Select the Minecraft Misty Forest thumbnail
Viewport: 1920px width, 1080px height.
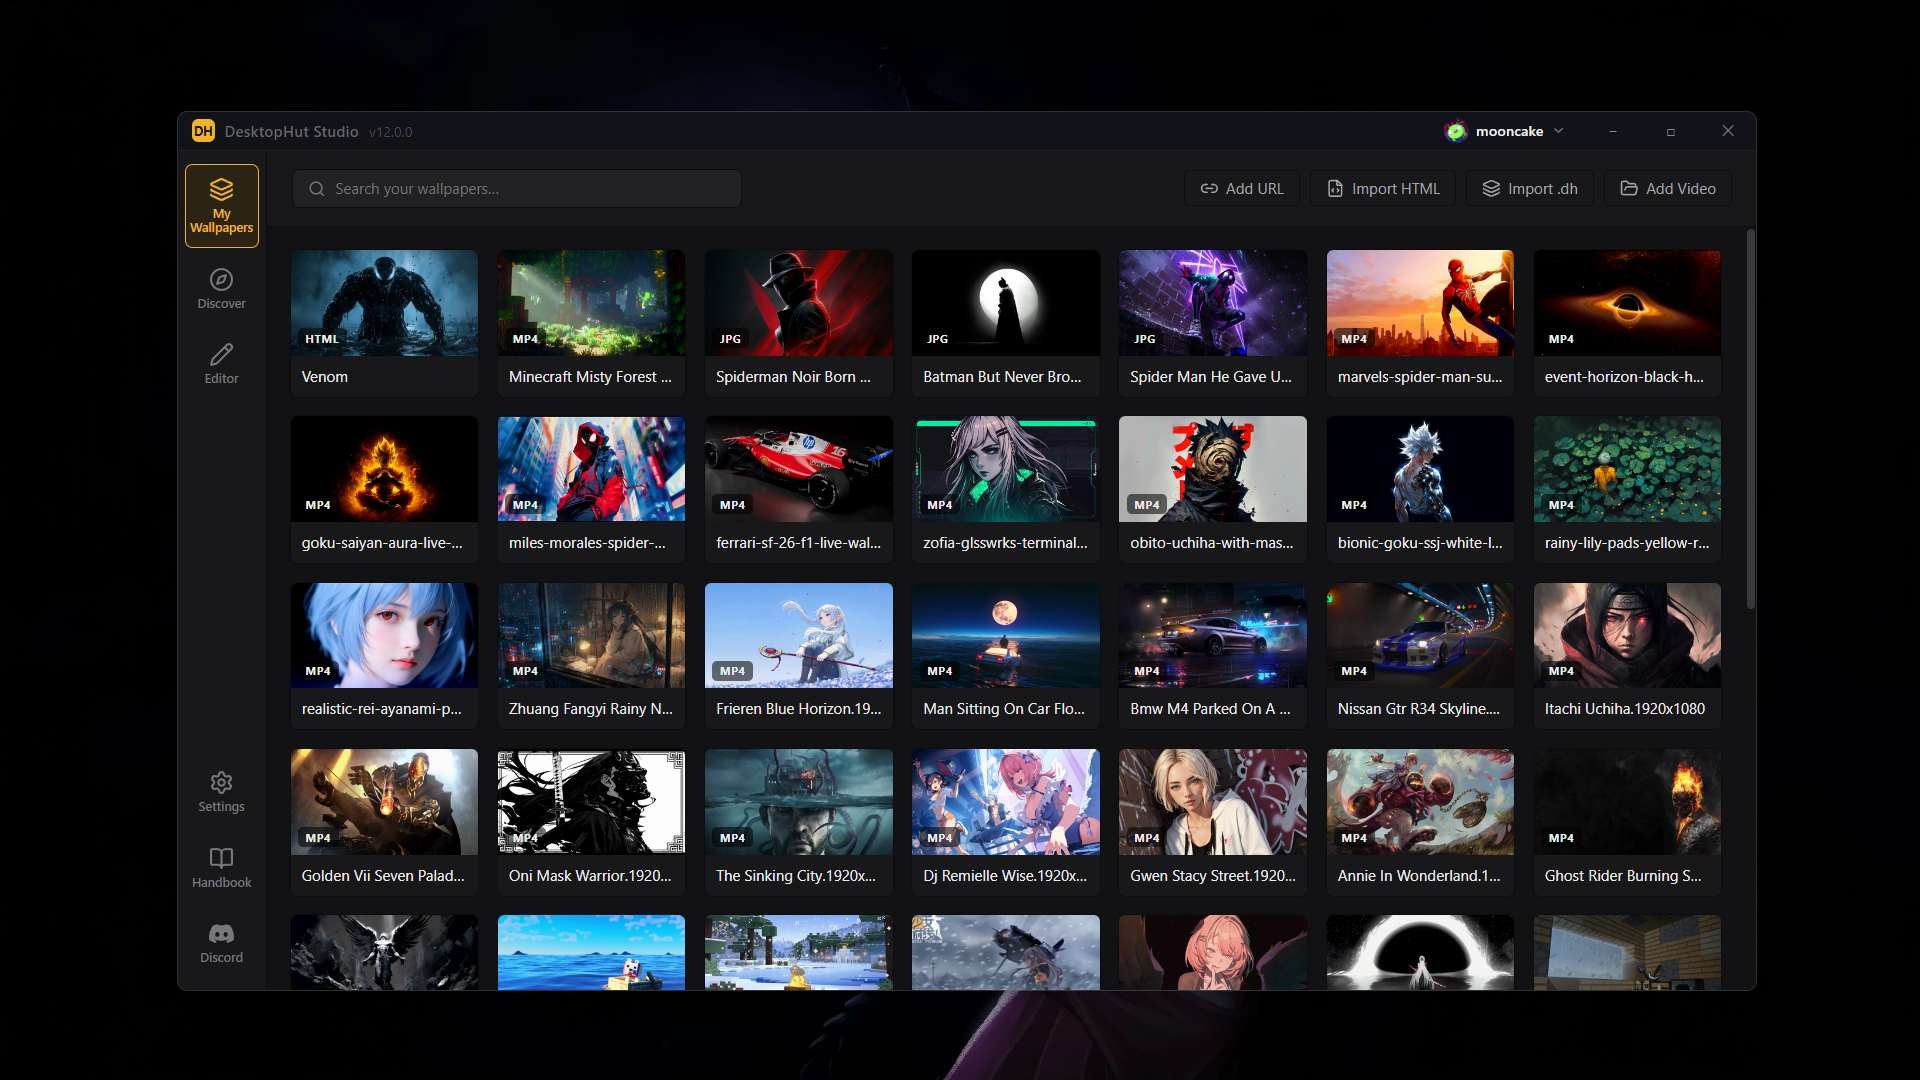[x=591, y=303]
